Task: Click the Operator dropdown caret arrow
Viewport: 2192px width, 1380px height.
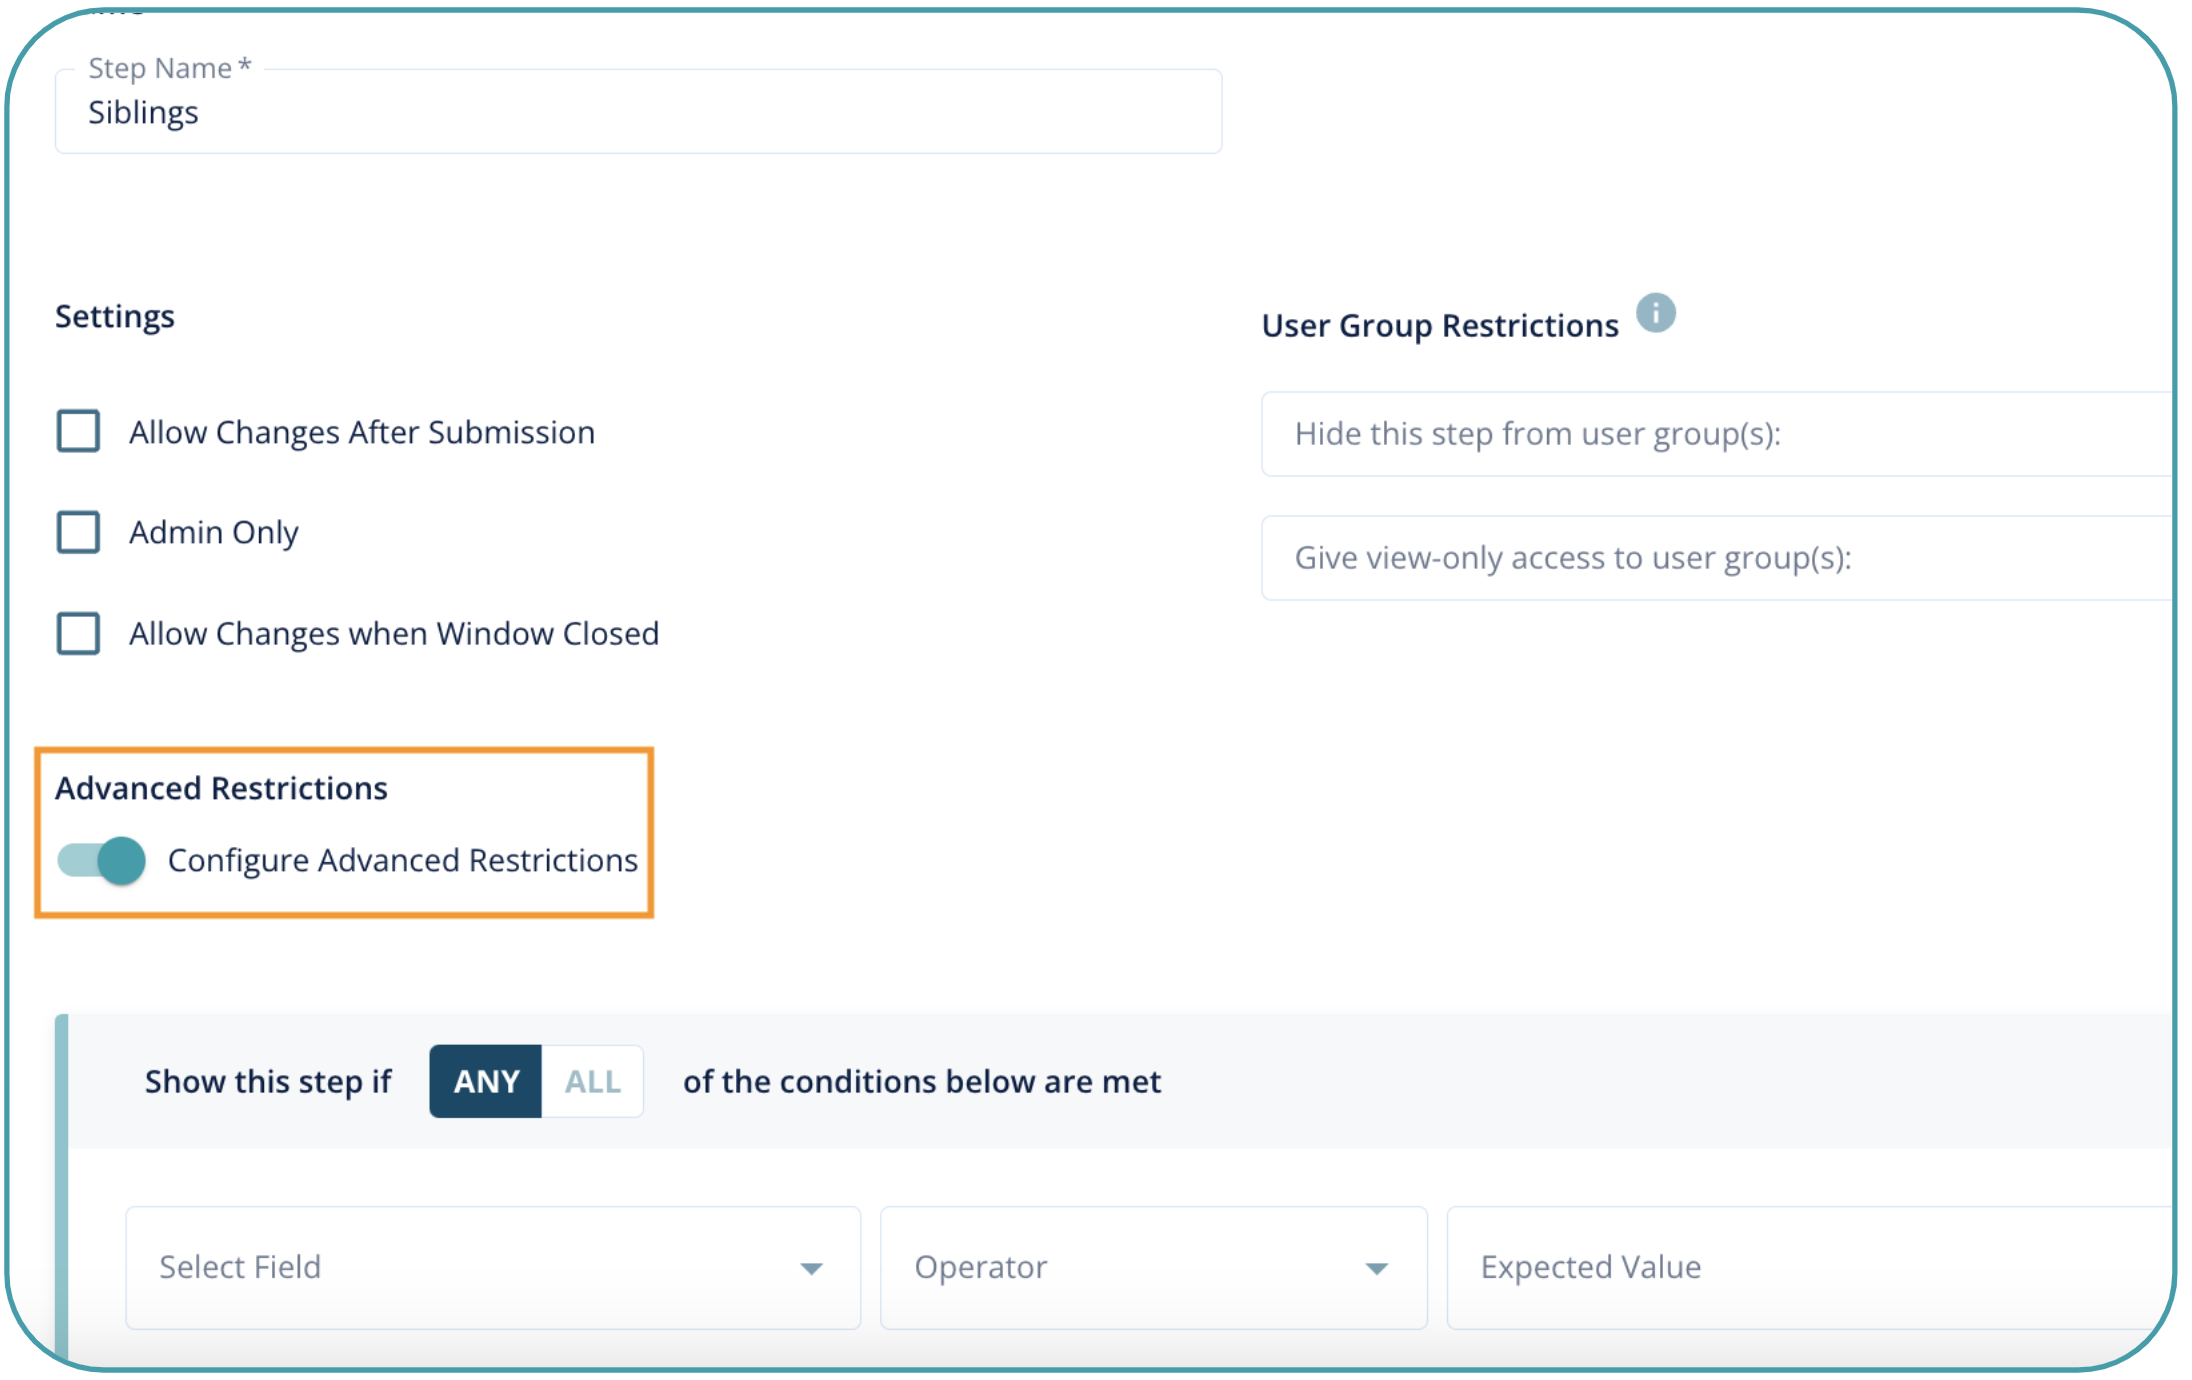Action: click(1376, 1268)
